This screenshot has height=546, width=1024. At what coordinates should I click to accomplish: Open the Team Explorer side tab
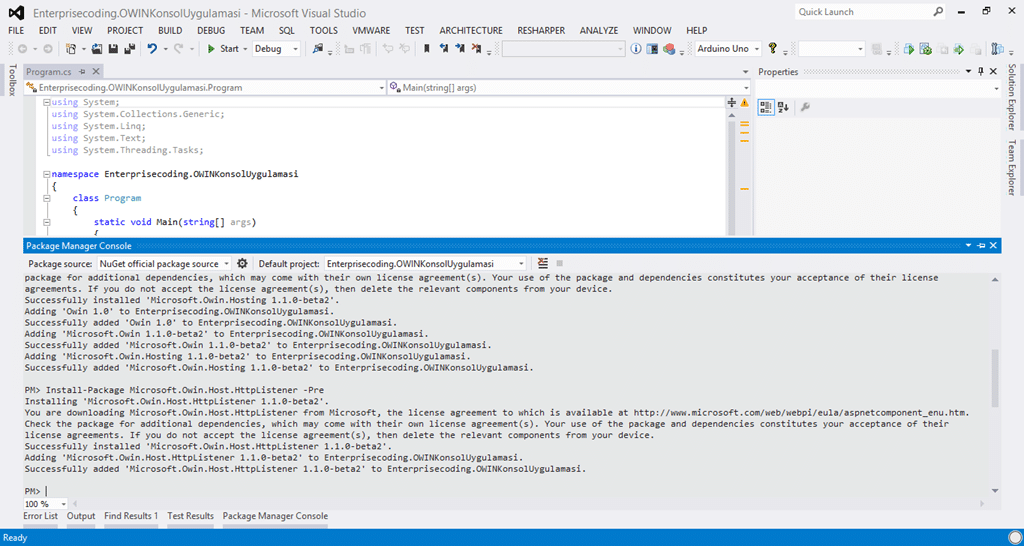click(x=1012, y=168)
